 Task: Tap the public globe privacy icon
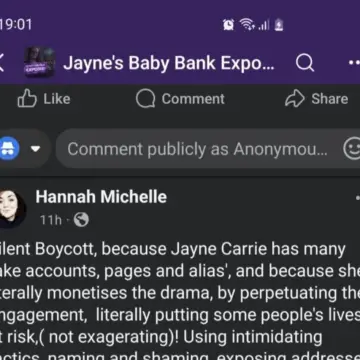pyautogui.click(x=81, y=220)
